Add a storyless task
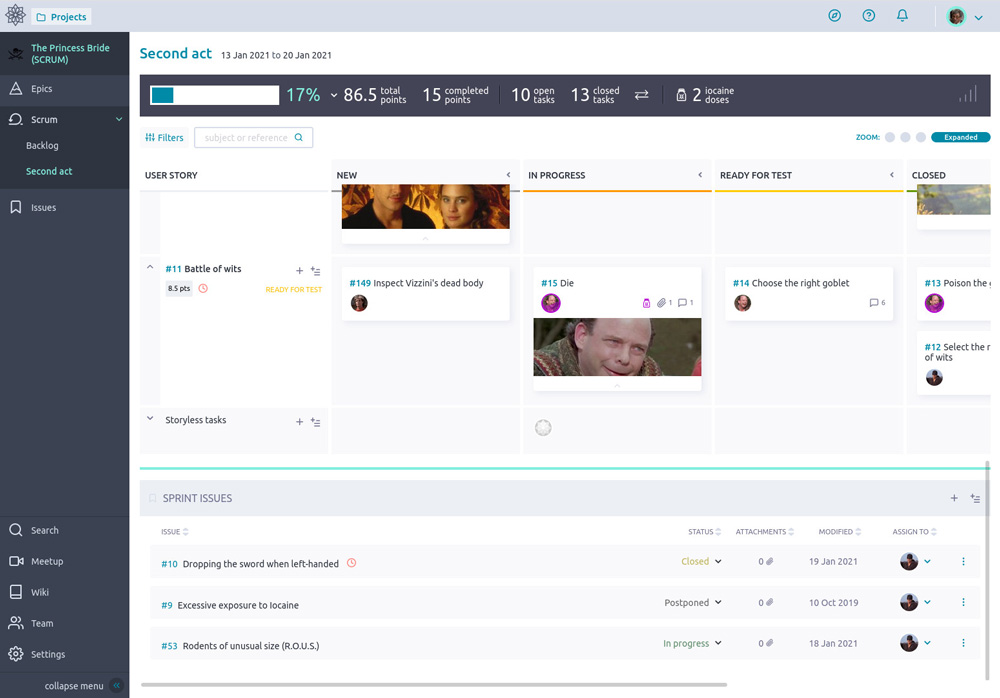 299,422
